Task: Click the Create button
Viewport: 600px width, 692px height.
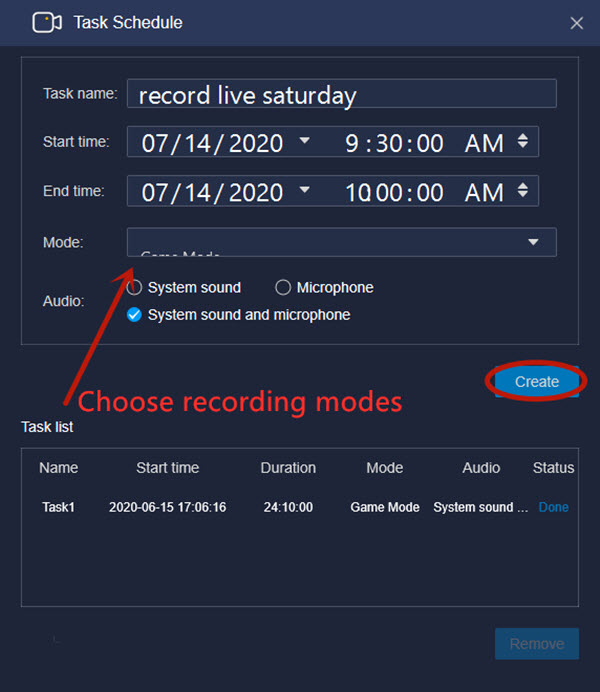Action: pos(536,382)
